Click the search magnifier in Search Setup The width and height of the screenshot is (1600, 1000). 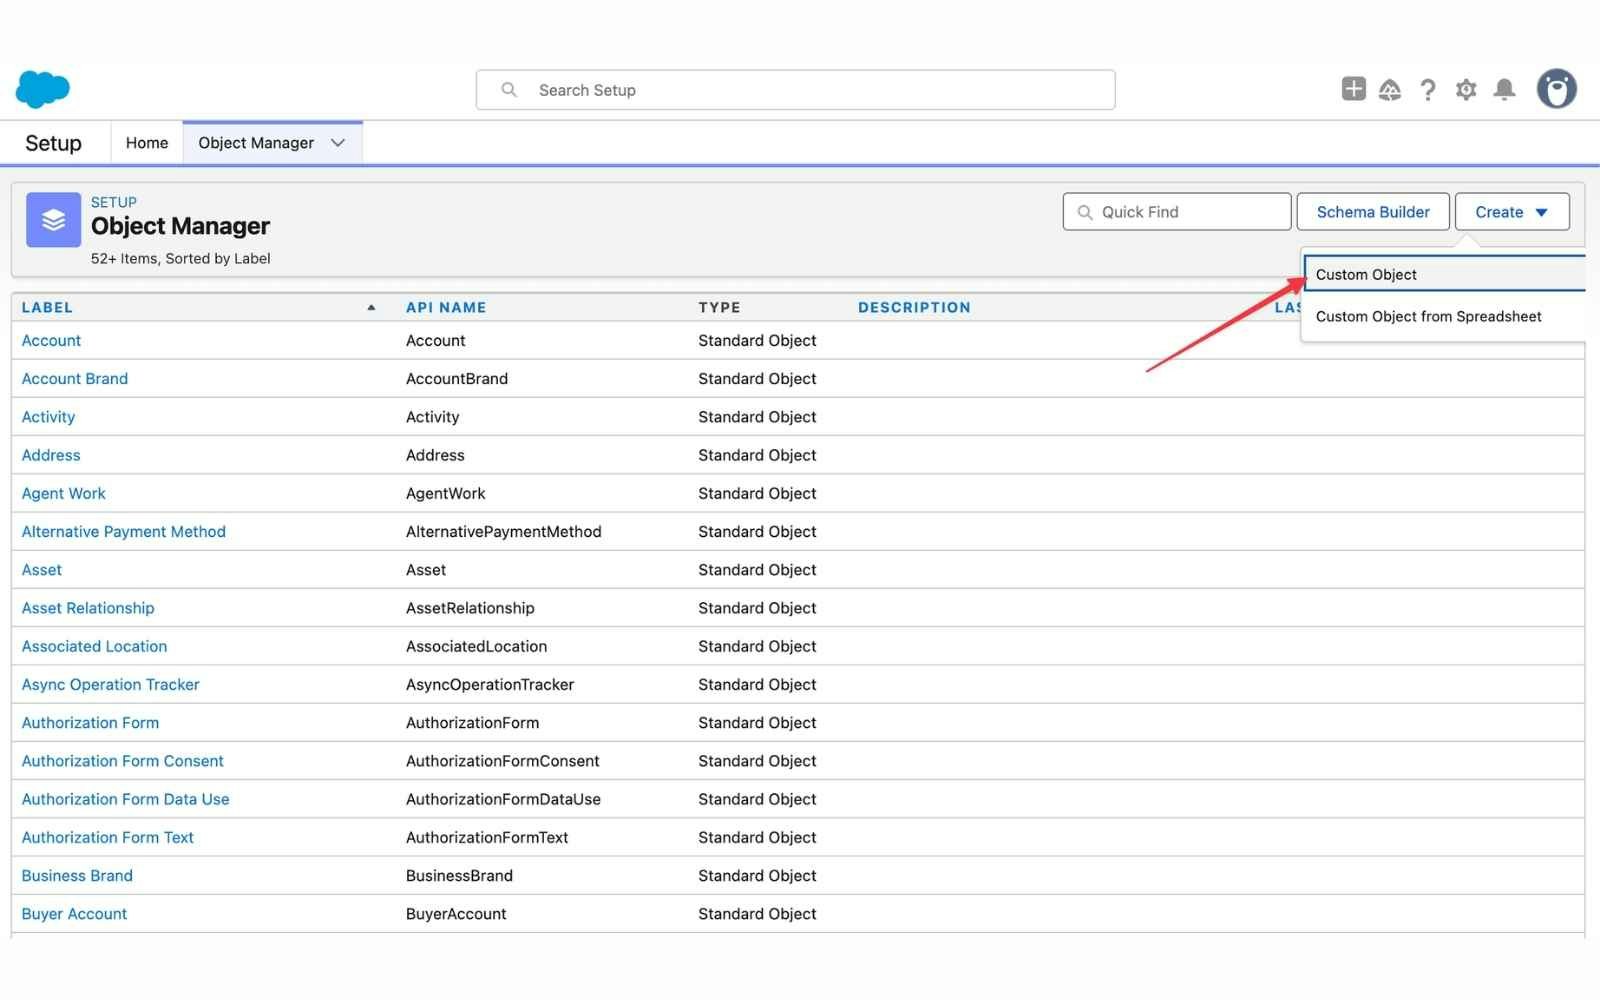pos(509,90)
